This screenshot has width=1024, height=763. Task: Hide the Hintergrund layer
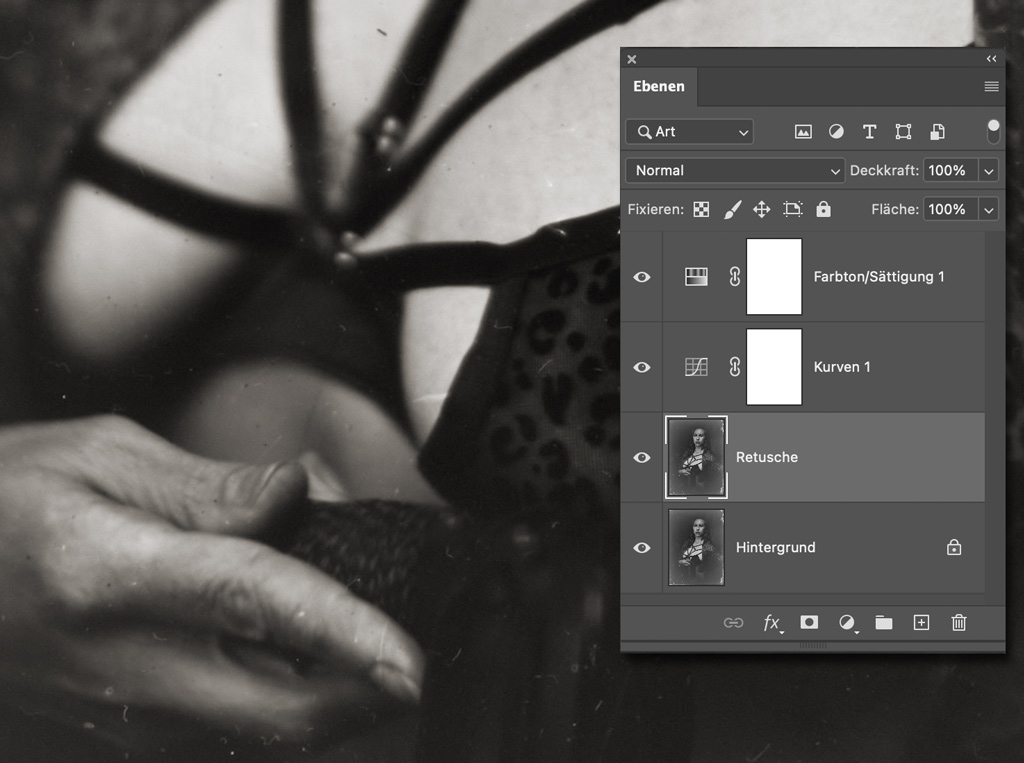coord(642,547)
